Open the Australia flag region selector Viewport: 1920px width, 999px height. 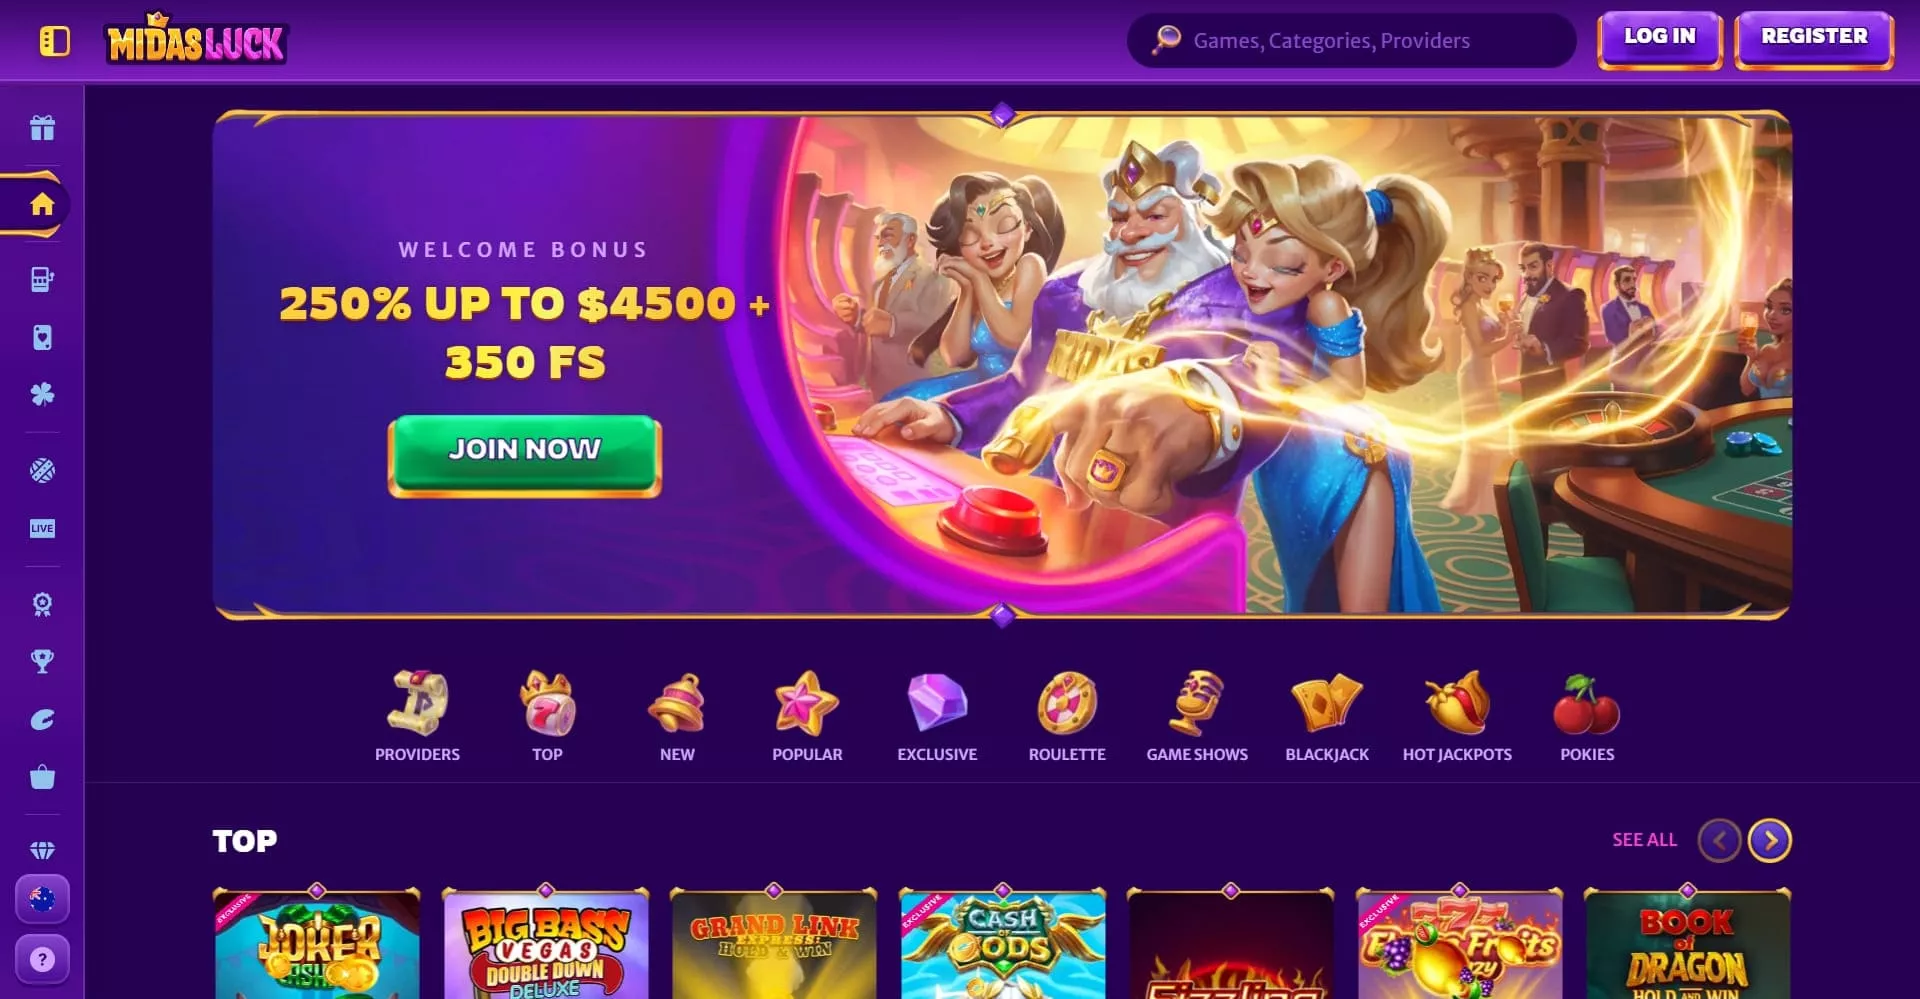coord(42,899)
